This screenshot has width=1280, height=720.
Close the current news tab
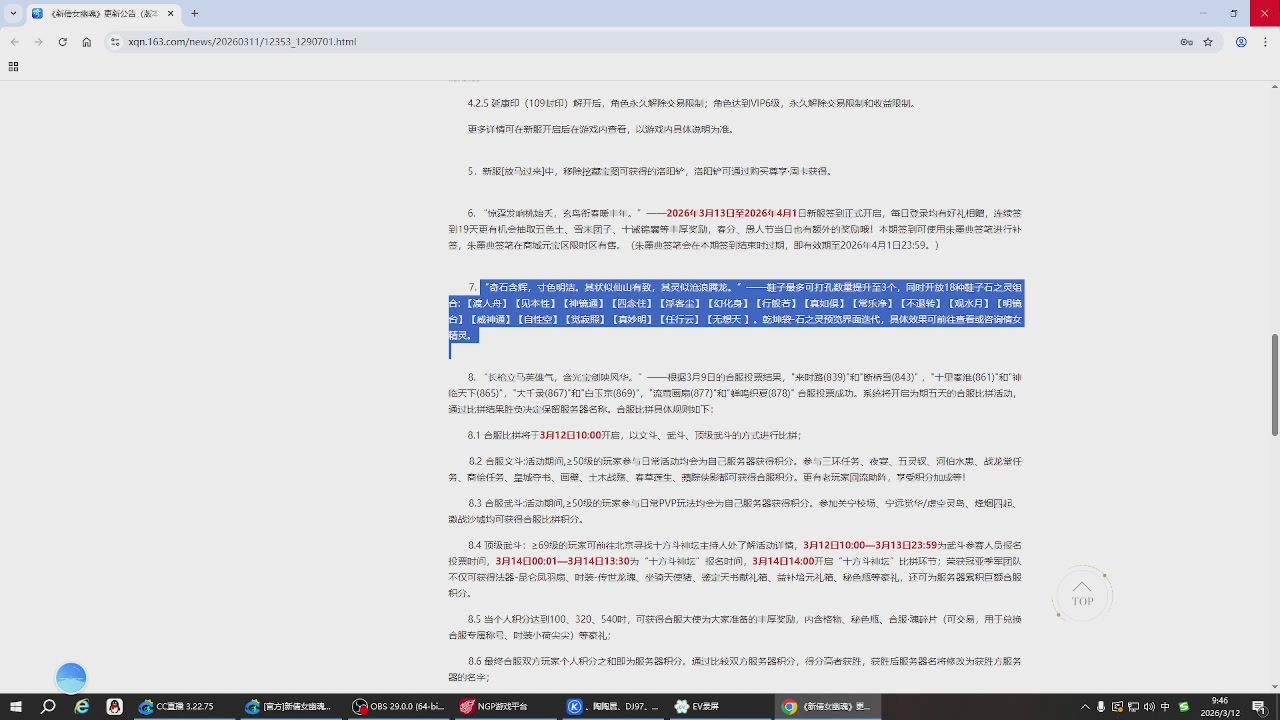[x=171, y=13]
